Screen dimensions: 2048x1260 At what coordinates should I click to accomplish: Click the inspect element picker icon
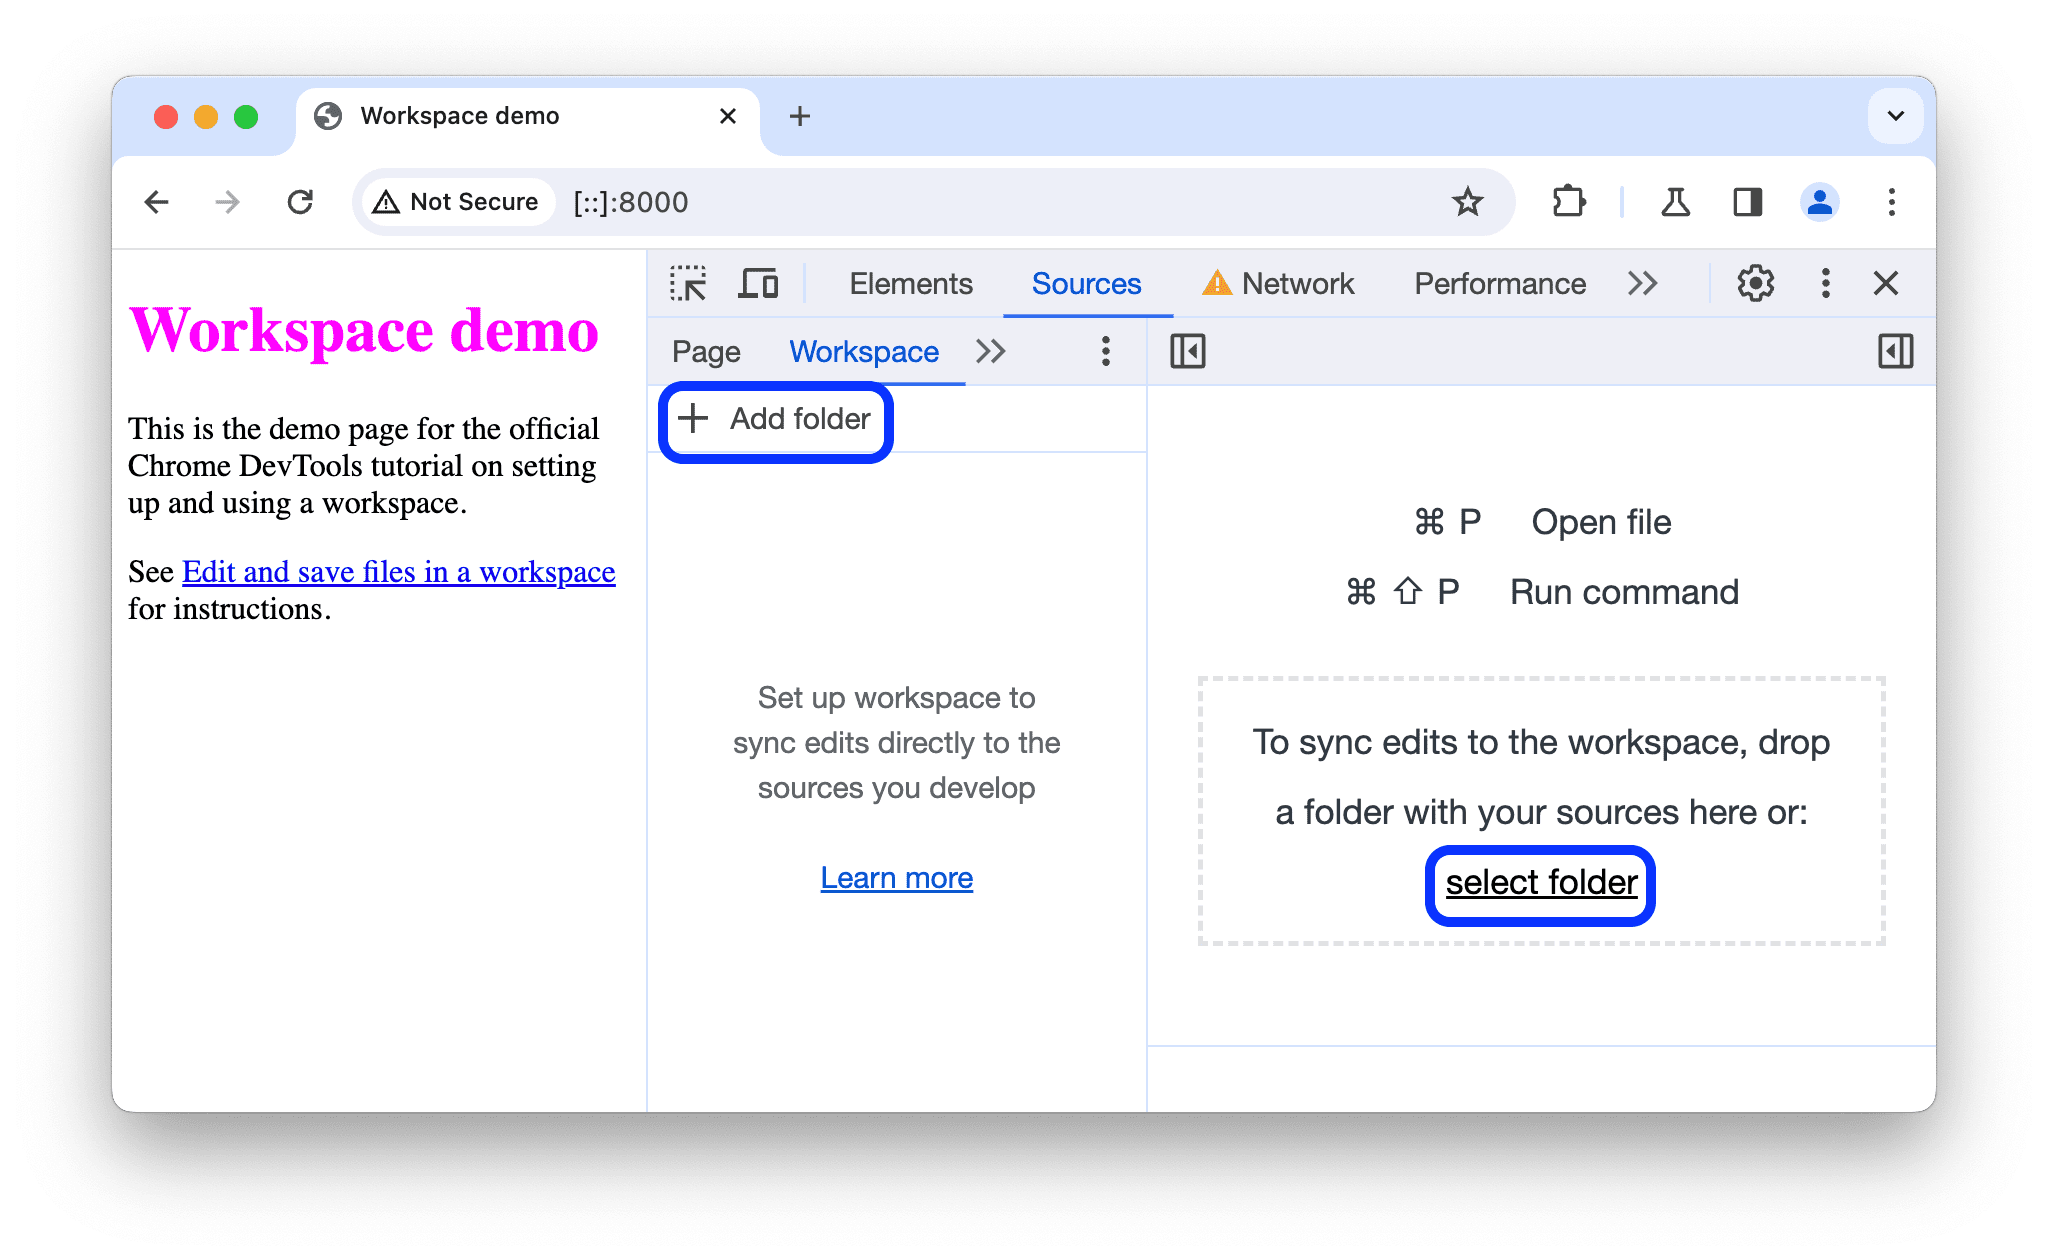[x=689, y=282]
